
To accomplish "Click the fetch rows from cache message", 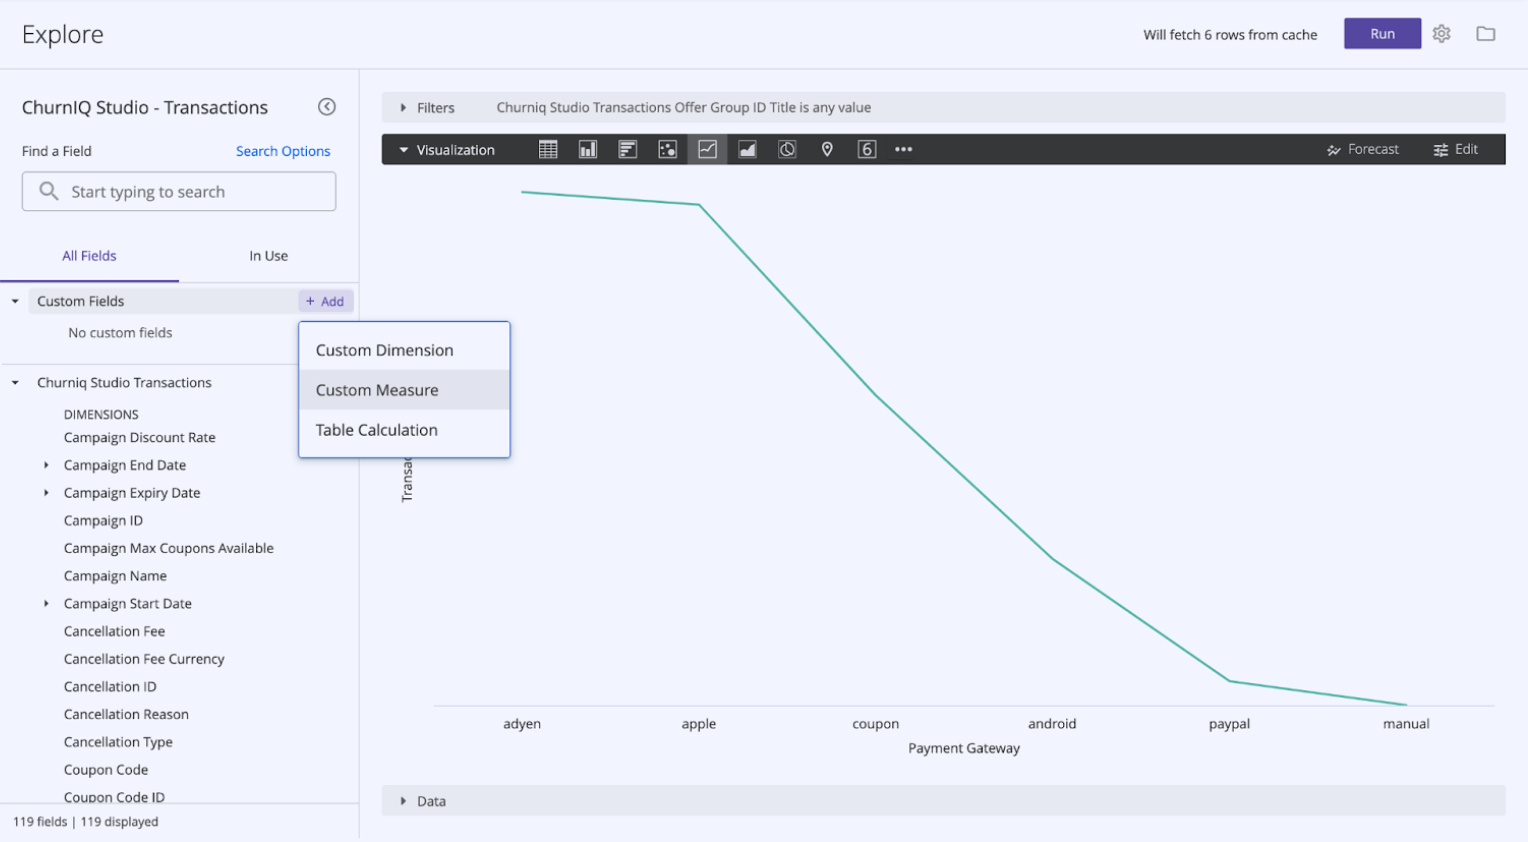I will coord(1230,35).
